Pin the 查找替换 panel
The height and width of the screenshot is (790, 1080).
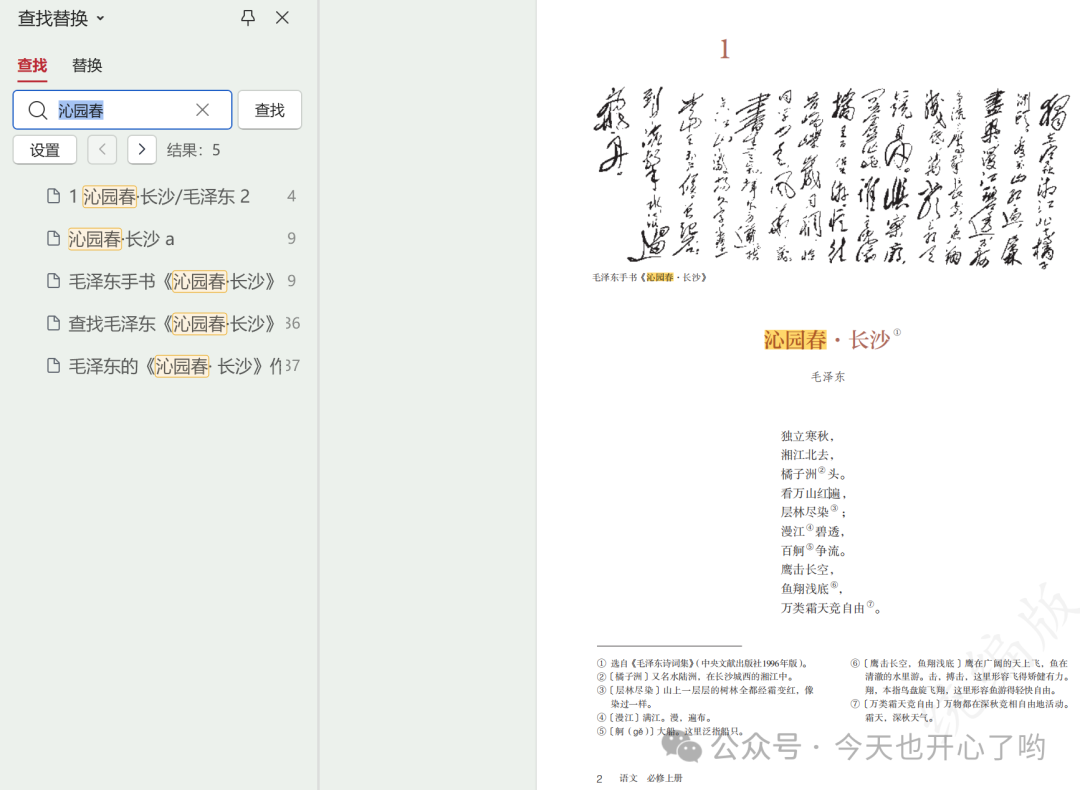(x=248, y=18)
